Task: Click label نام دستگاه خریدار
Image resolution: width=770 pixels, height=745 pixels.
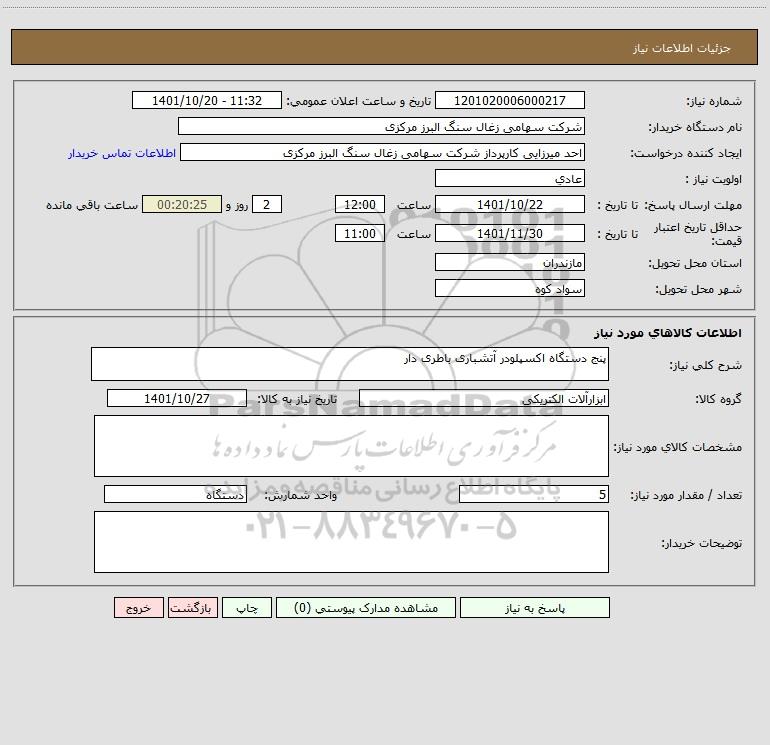Action: tap(695, 128)
